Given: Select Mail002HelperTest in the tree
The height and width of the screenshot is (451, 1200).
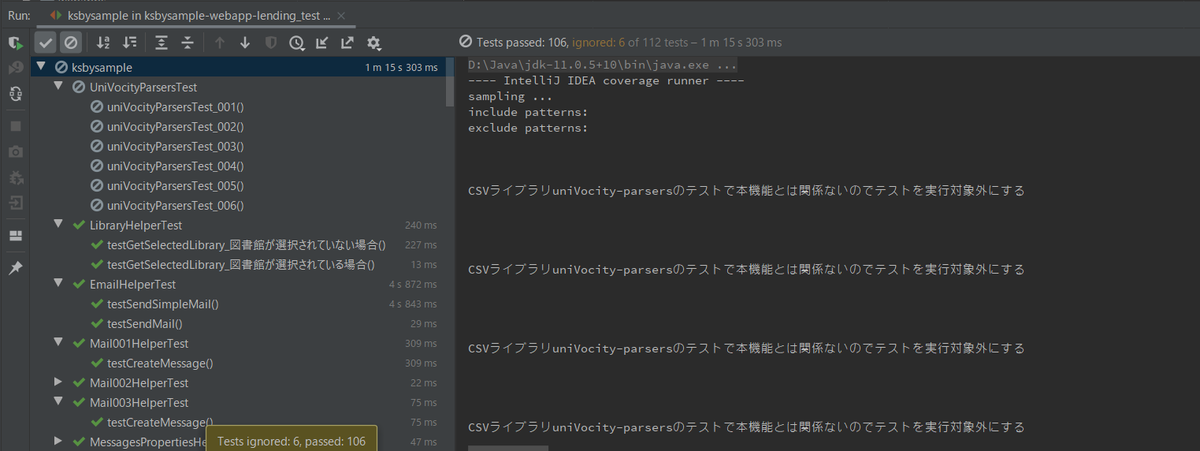Looking at the screenshot, I should (x=138, y=382).
